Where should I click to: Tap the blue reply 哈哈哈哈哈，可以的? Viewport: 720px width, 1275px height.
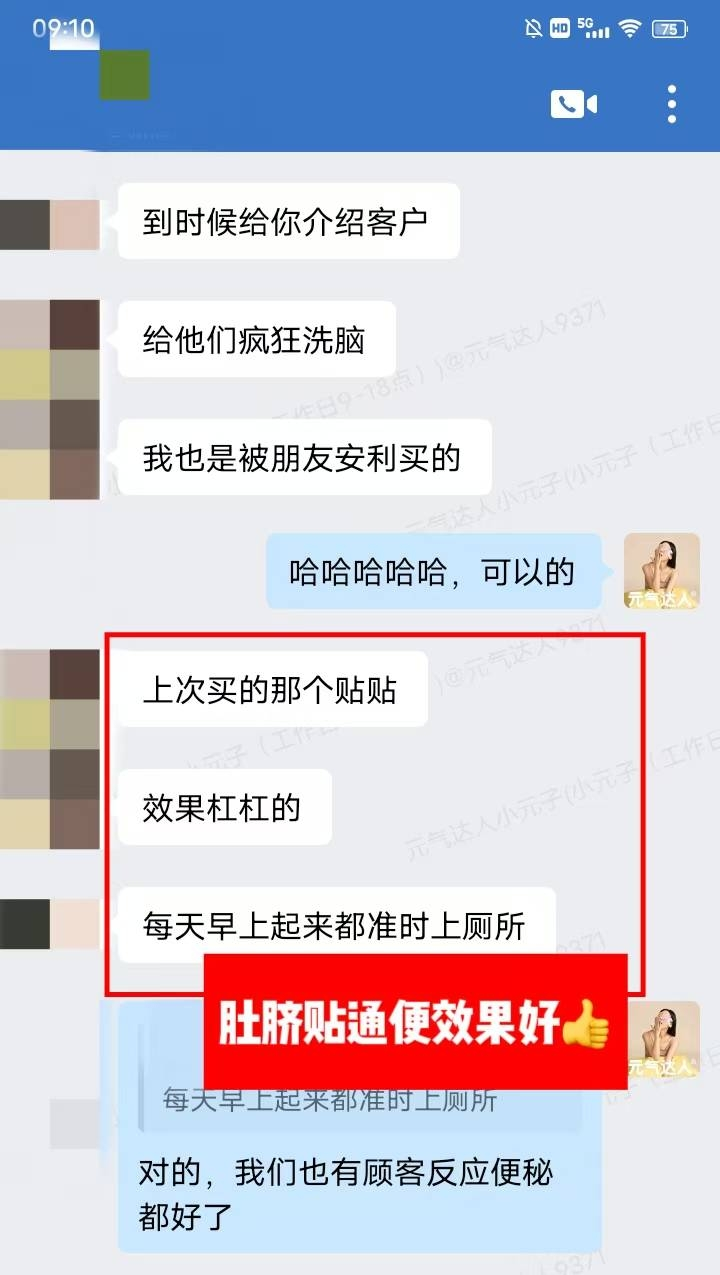434,572
